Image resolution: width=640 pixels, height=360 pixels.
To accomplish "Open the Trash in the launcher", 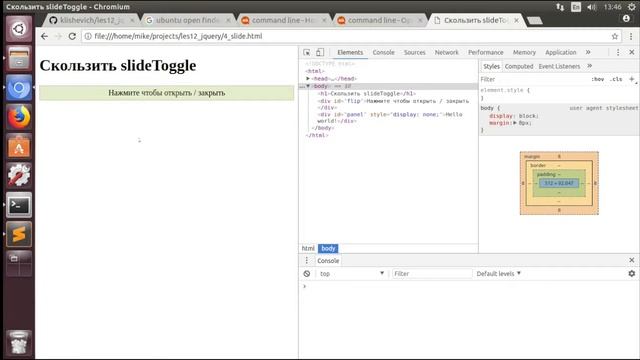I will pos(19,342).
